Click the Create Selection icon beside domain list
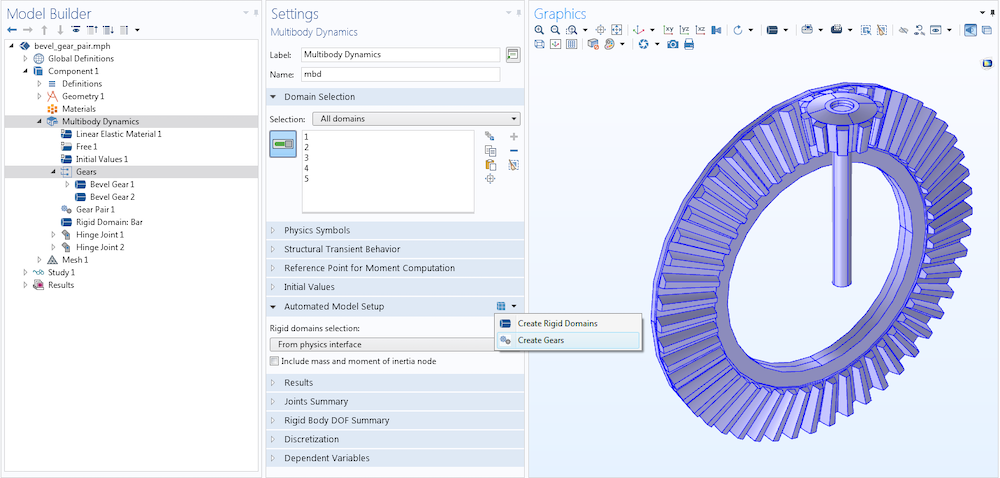 click(x=490, y=136)
